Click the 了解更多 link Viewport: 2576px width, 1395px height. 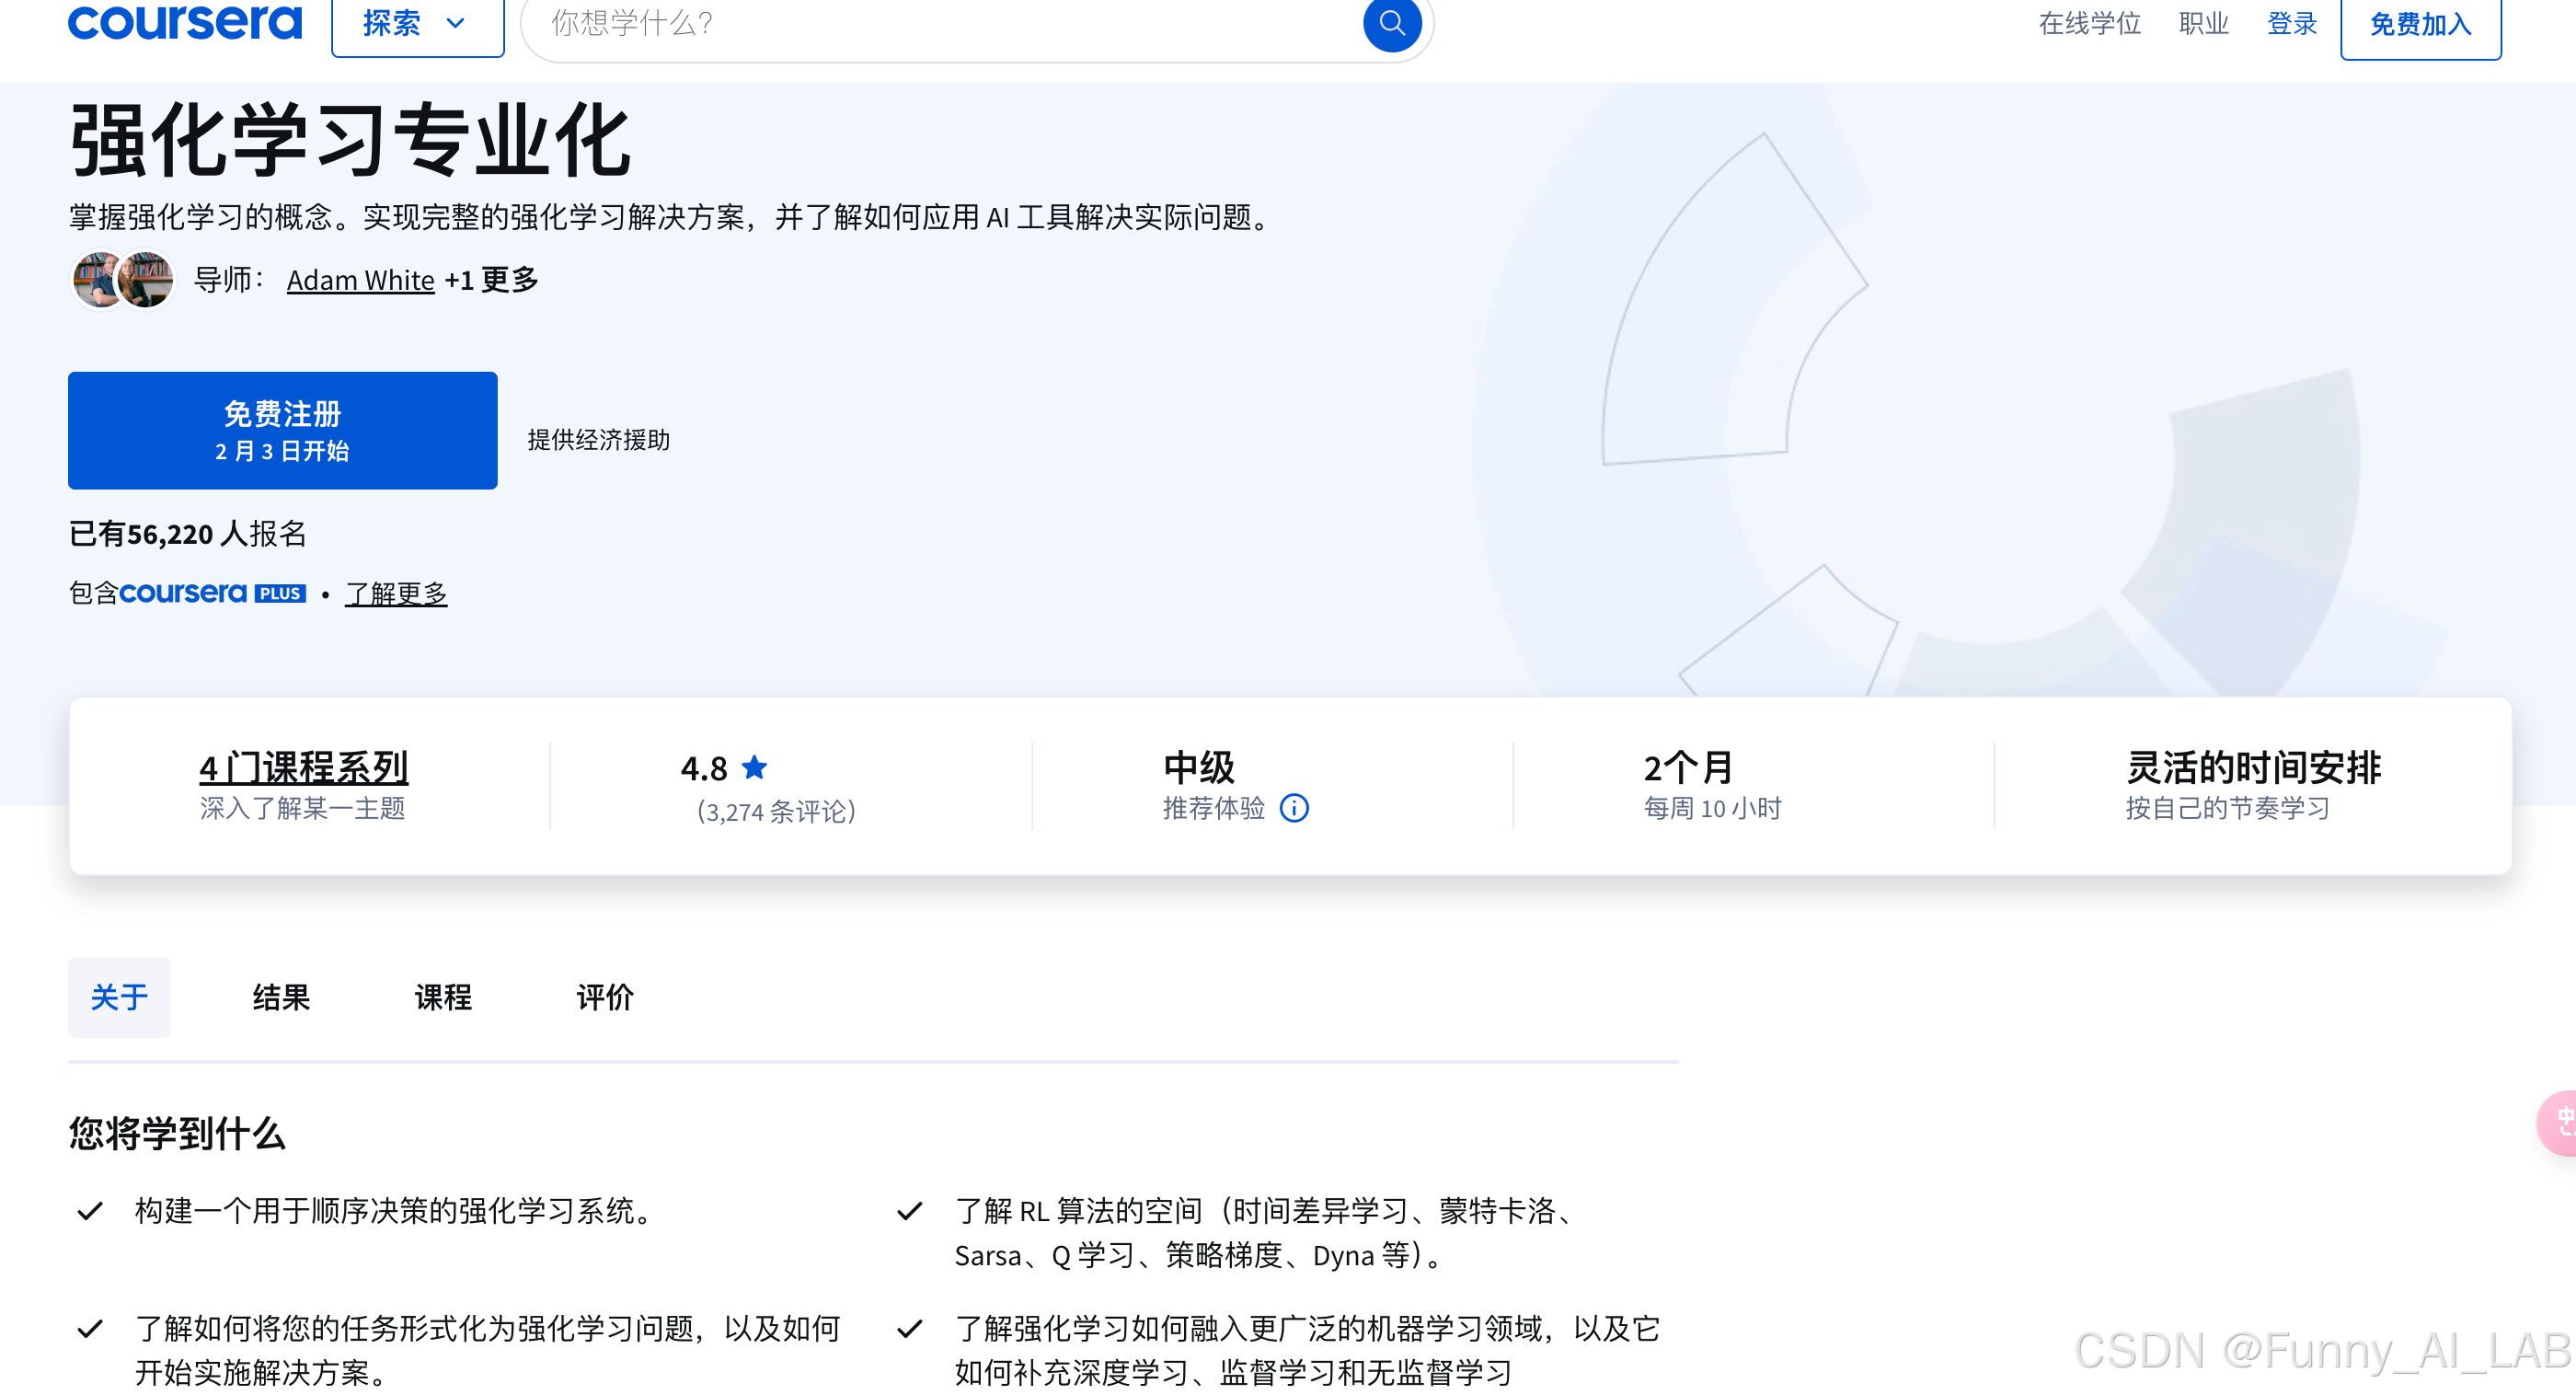pos(396,594)
